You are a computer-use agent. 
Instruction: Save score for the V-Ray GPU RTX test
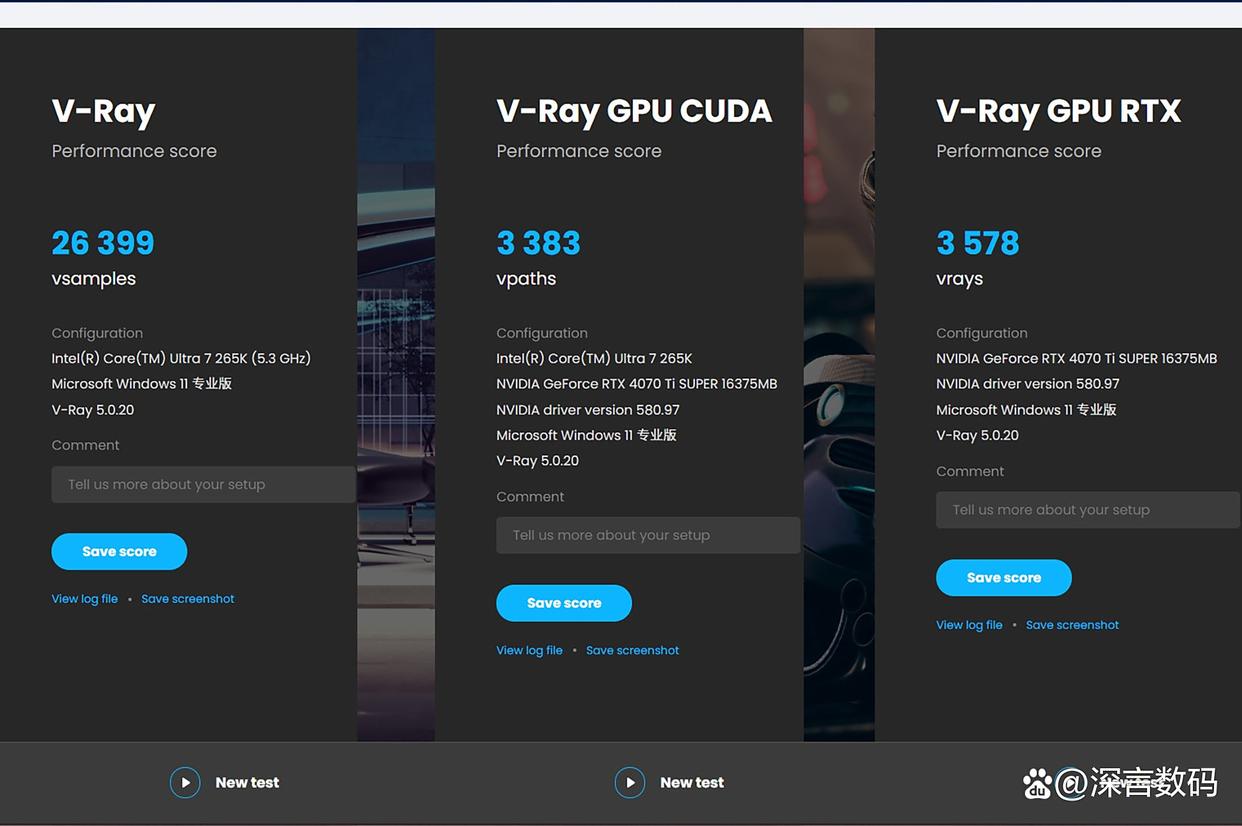(x=1003, y=577)
